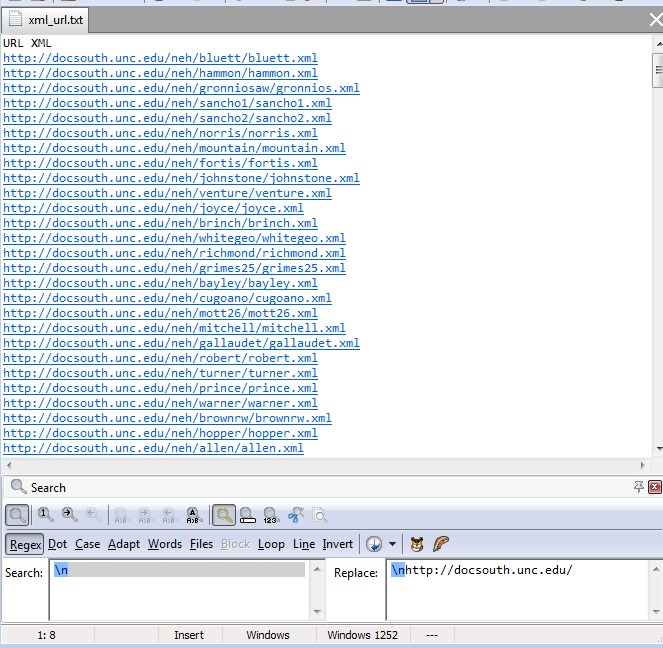This screenshot has height=648, width=663.
Task: Open the joyce.xml link
Action: (153, 208)
